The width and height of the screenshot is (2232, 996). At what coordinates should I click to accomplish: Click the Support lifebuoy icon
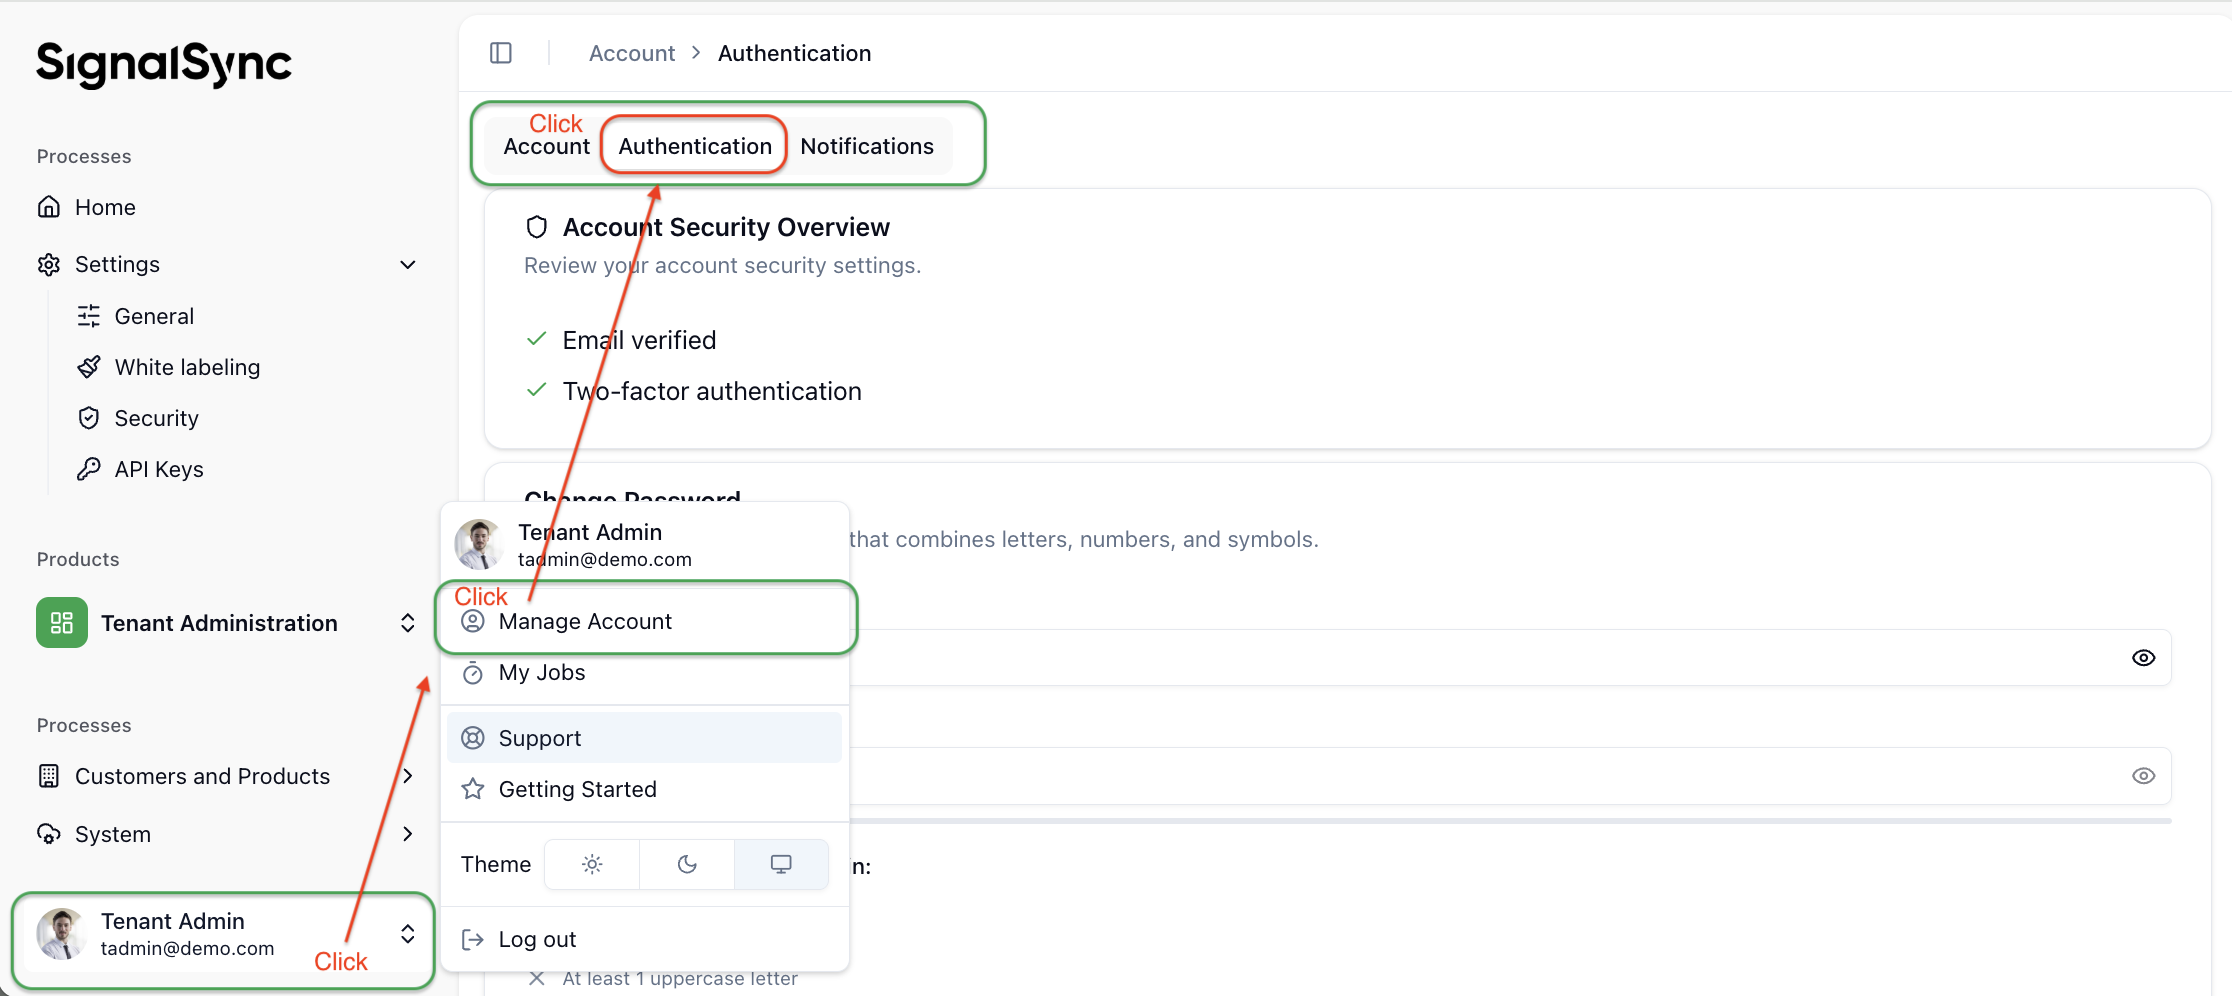473,738
